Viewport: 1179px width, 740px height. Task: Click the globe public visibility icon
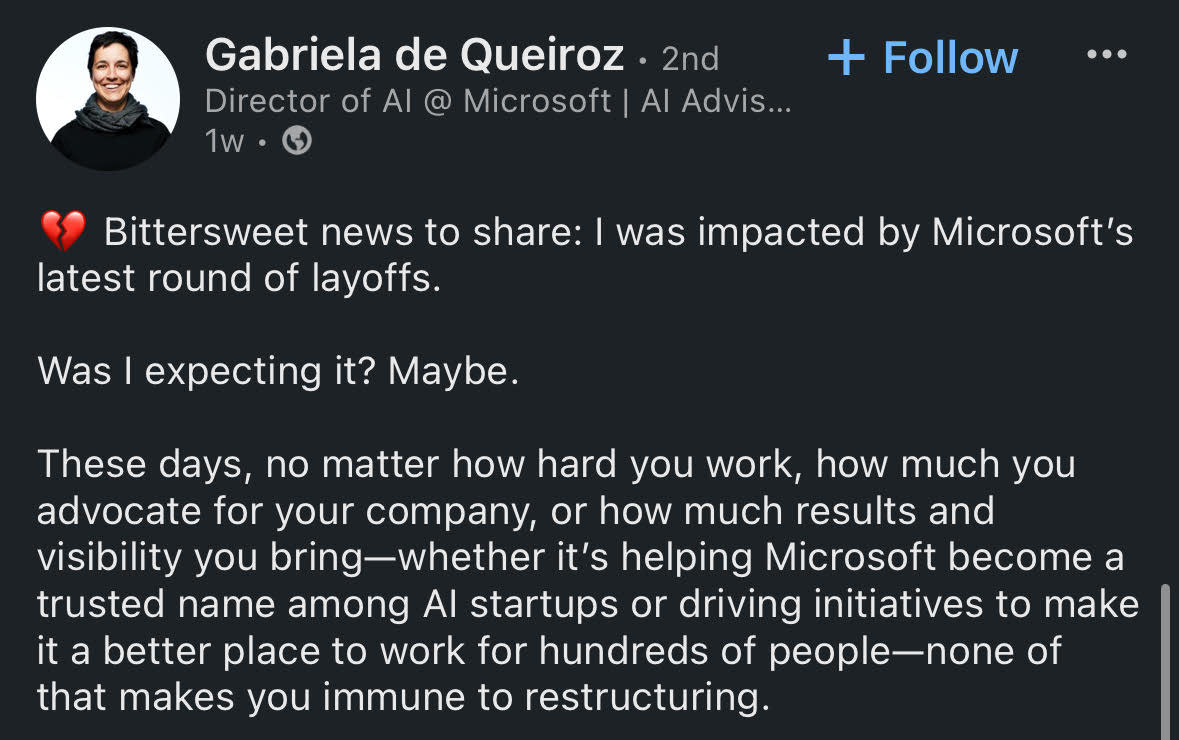[x=297, y=142]
